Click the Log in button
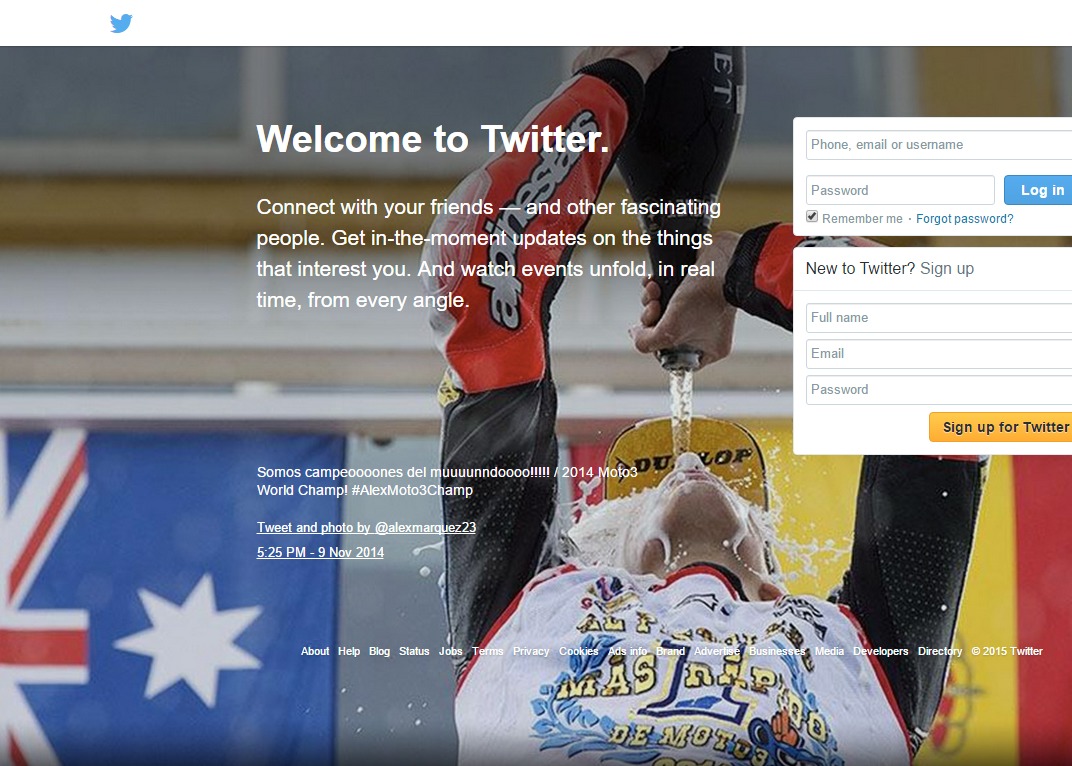 tap(1038, 190)
